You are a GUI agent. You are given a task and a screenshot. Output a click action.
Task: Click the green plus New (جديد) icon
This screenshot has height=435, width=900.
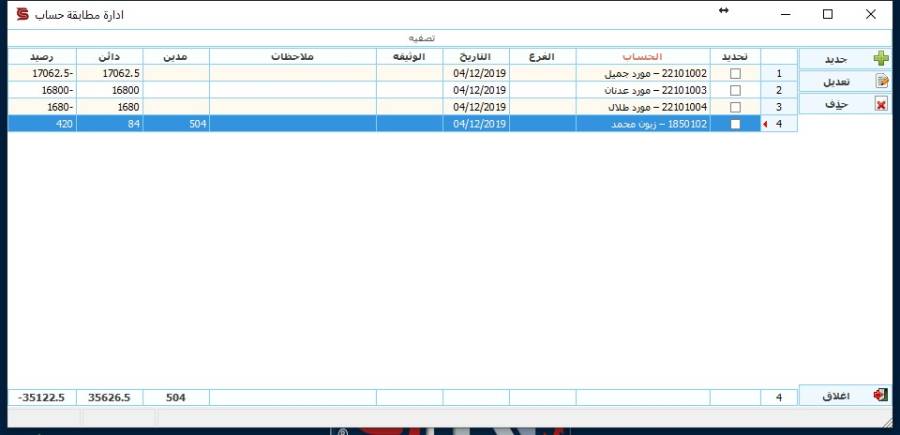[881, 59]
